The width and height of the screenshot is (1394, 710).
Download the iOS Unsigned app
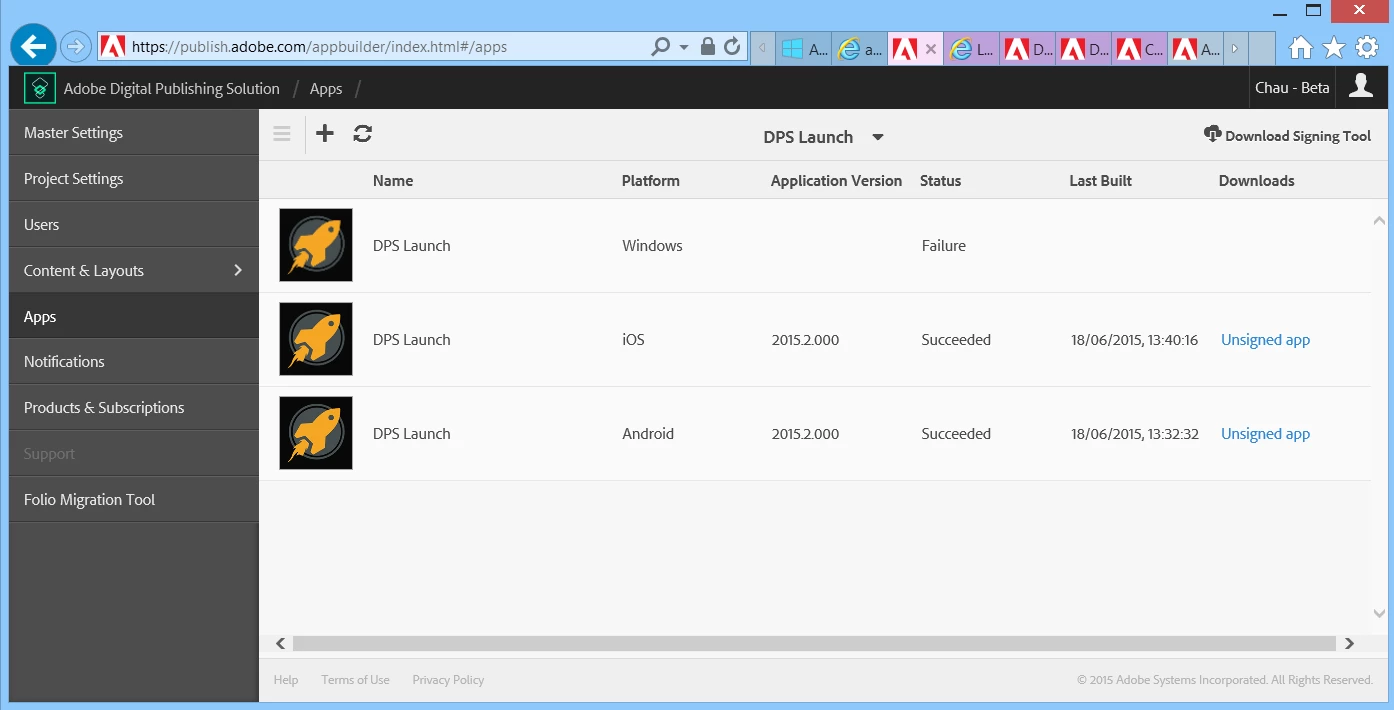point(1266,340)
